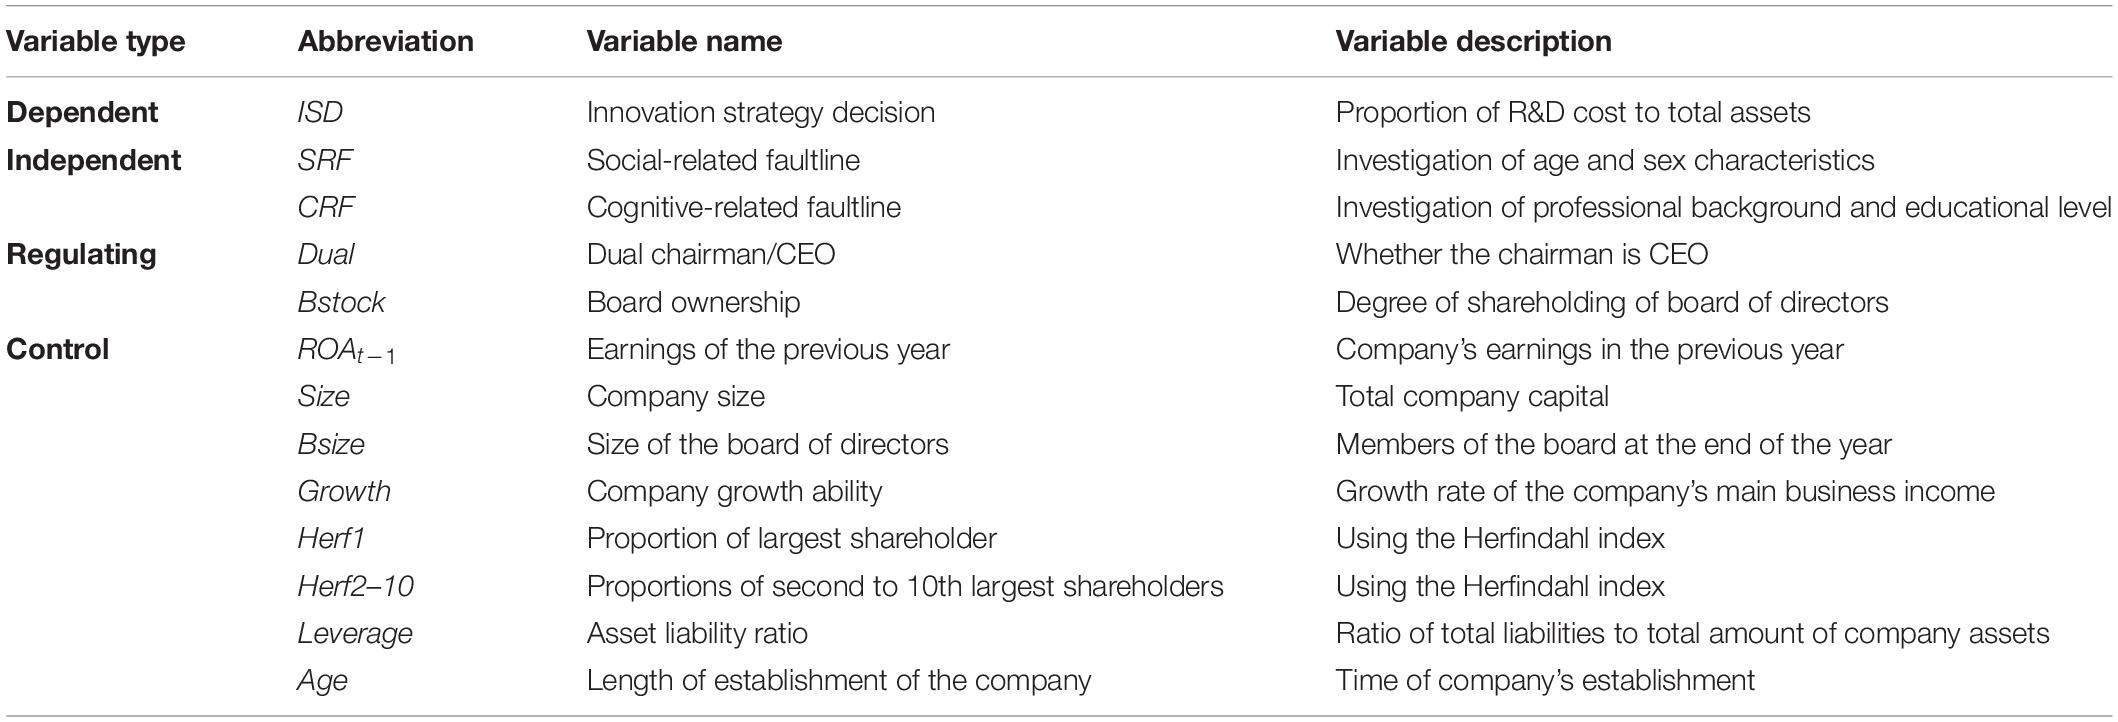
Task: Select the Dependent variable type cell
Action: pyautogui.click(x=82, y=112)
